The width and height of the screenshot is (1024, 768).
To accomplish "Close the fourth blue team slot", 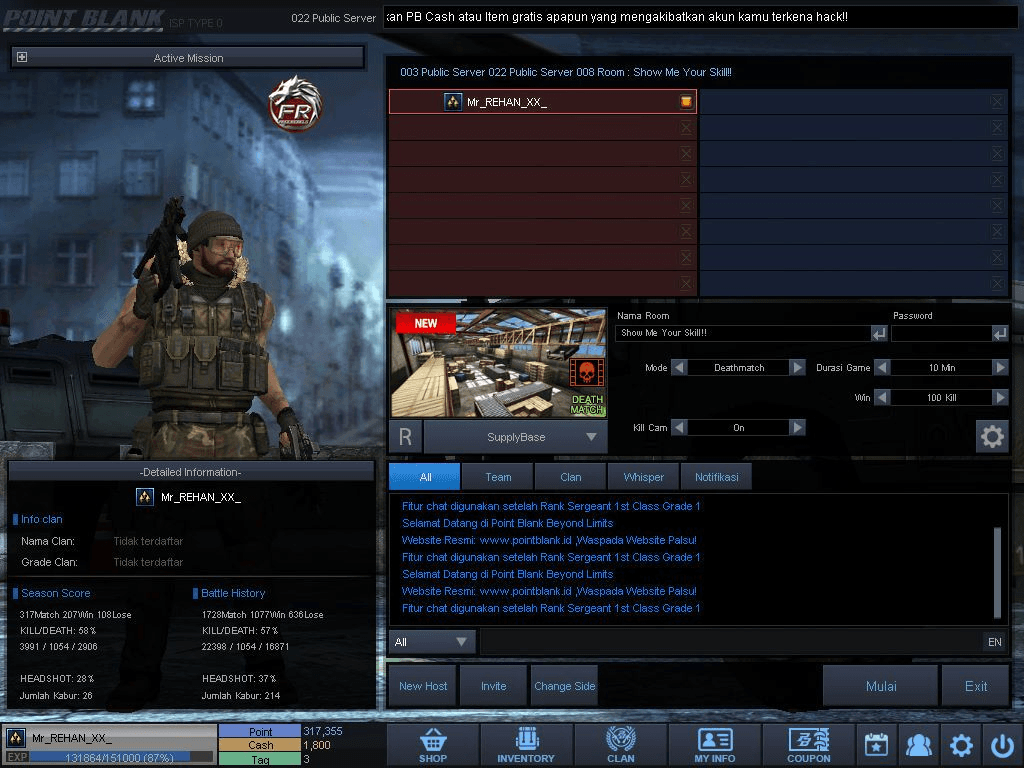I will (997, 180).
